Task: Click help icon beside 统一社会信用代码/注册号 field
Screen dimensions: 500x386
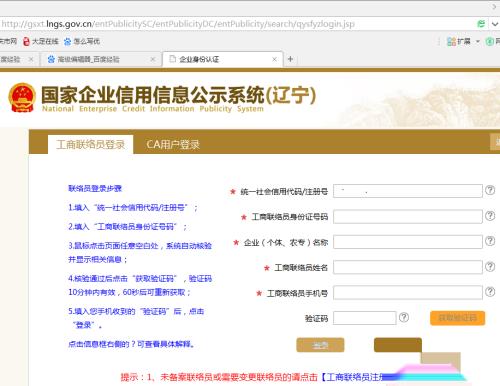Action: [490, 190]
